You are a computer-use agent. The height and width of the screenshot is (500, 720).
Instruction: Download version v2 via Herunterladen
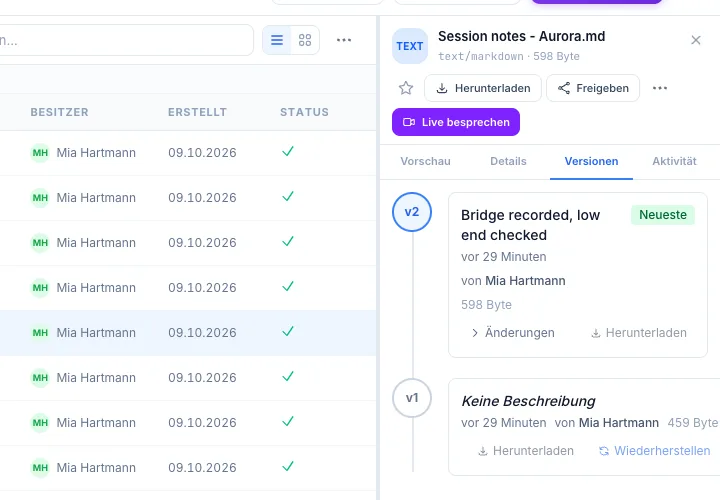[639, 332]
